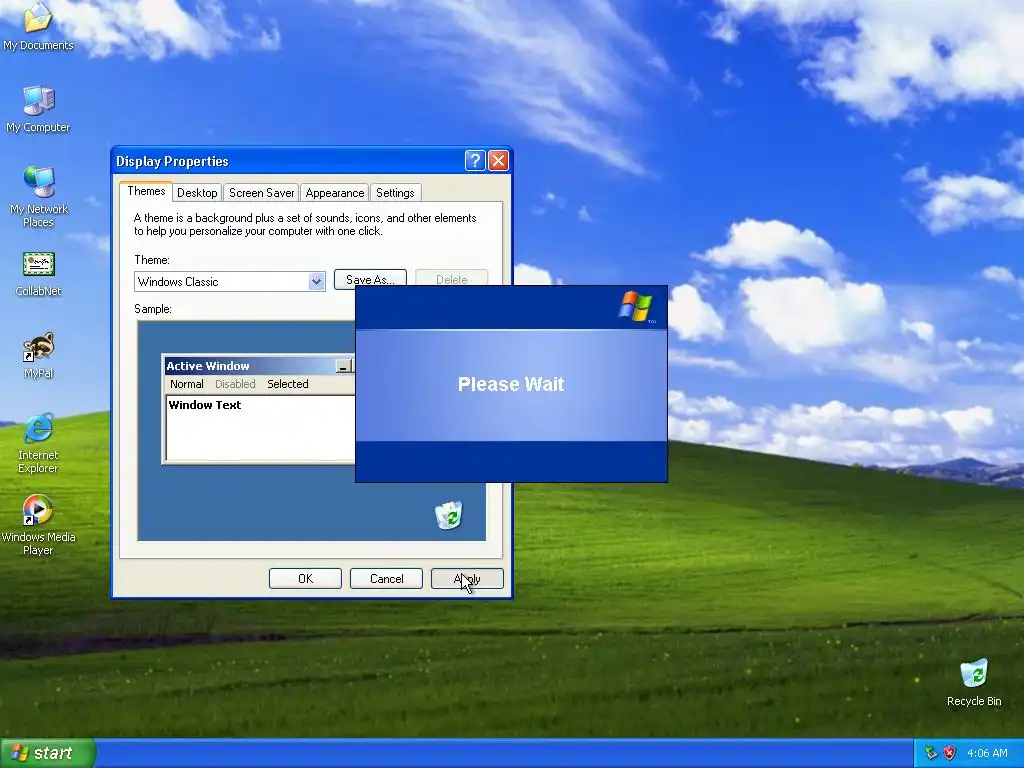This screenshot has height=768, width=1024.
Task: Switch to the Desktop tab
Action: click(x=197, y=193)
